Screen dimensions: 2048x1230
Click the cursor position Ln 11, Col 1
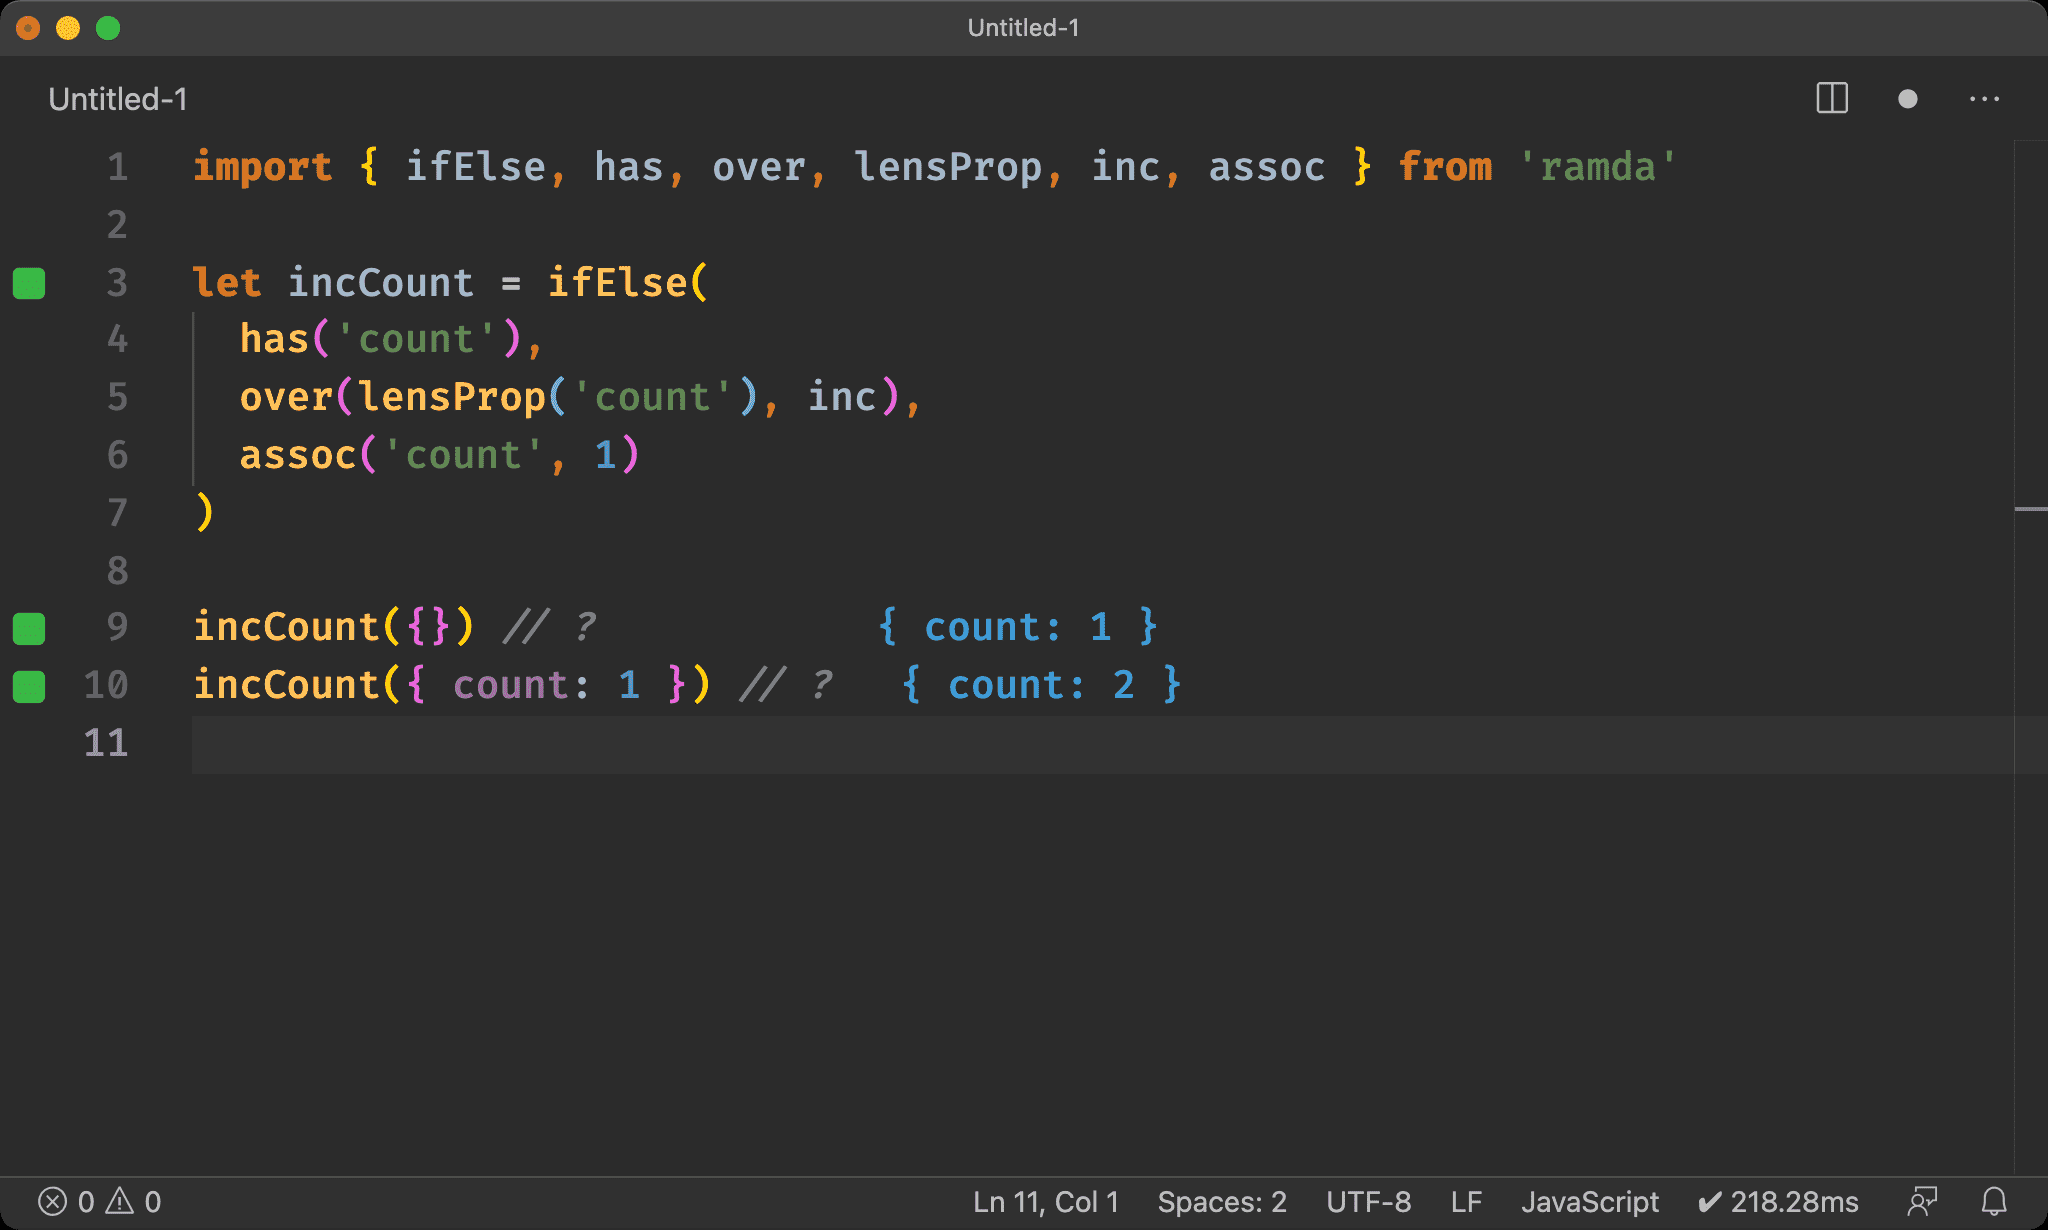click(190, 746)
